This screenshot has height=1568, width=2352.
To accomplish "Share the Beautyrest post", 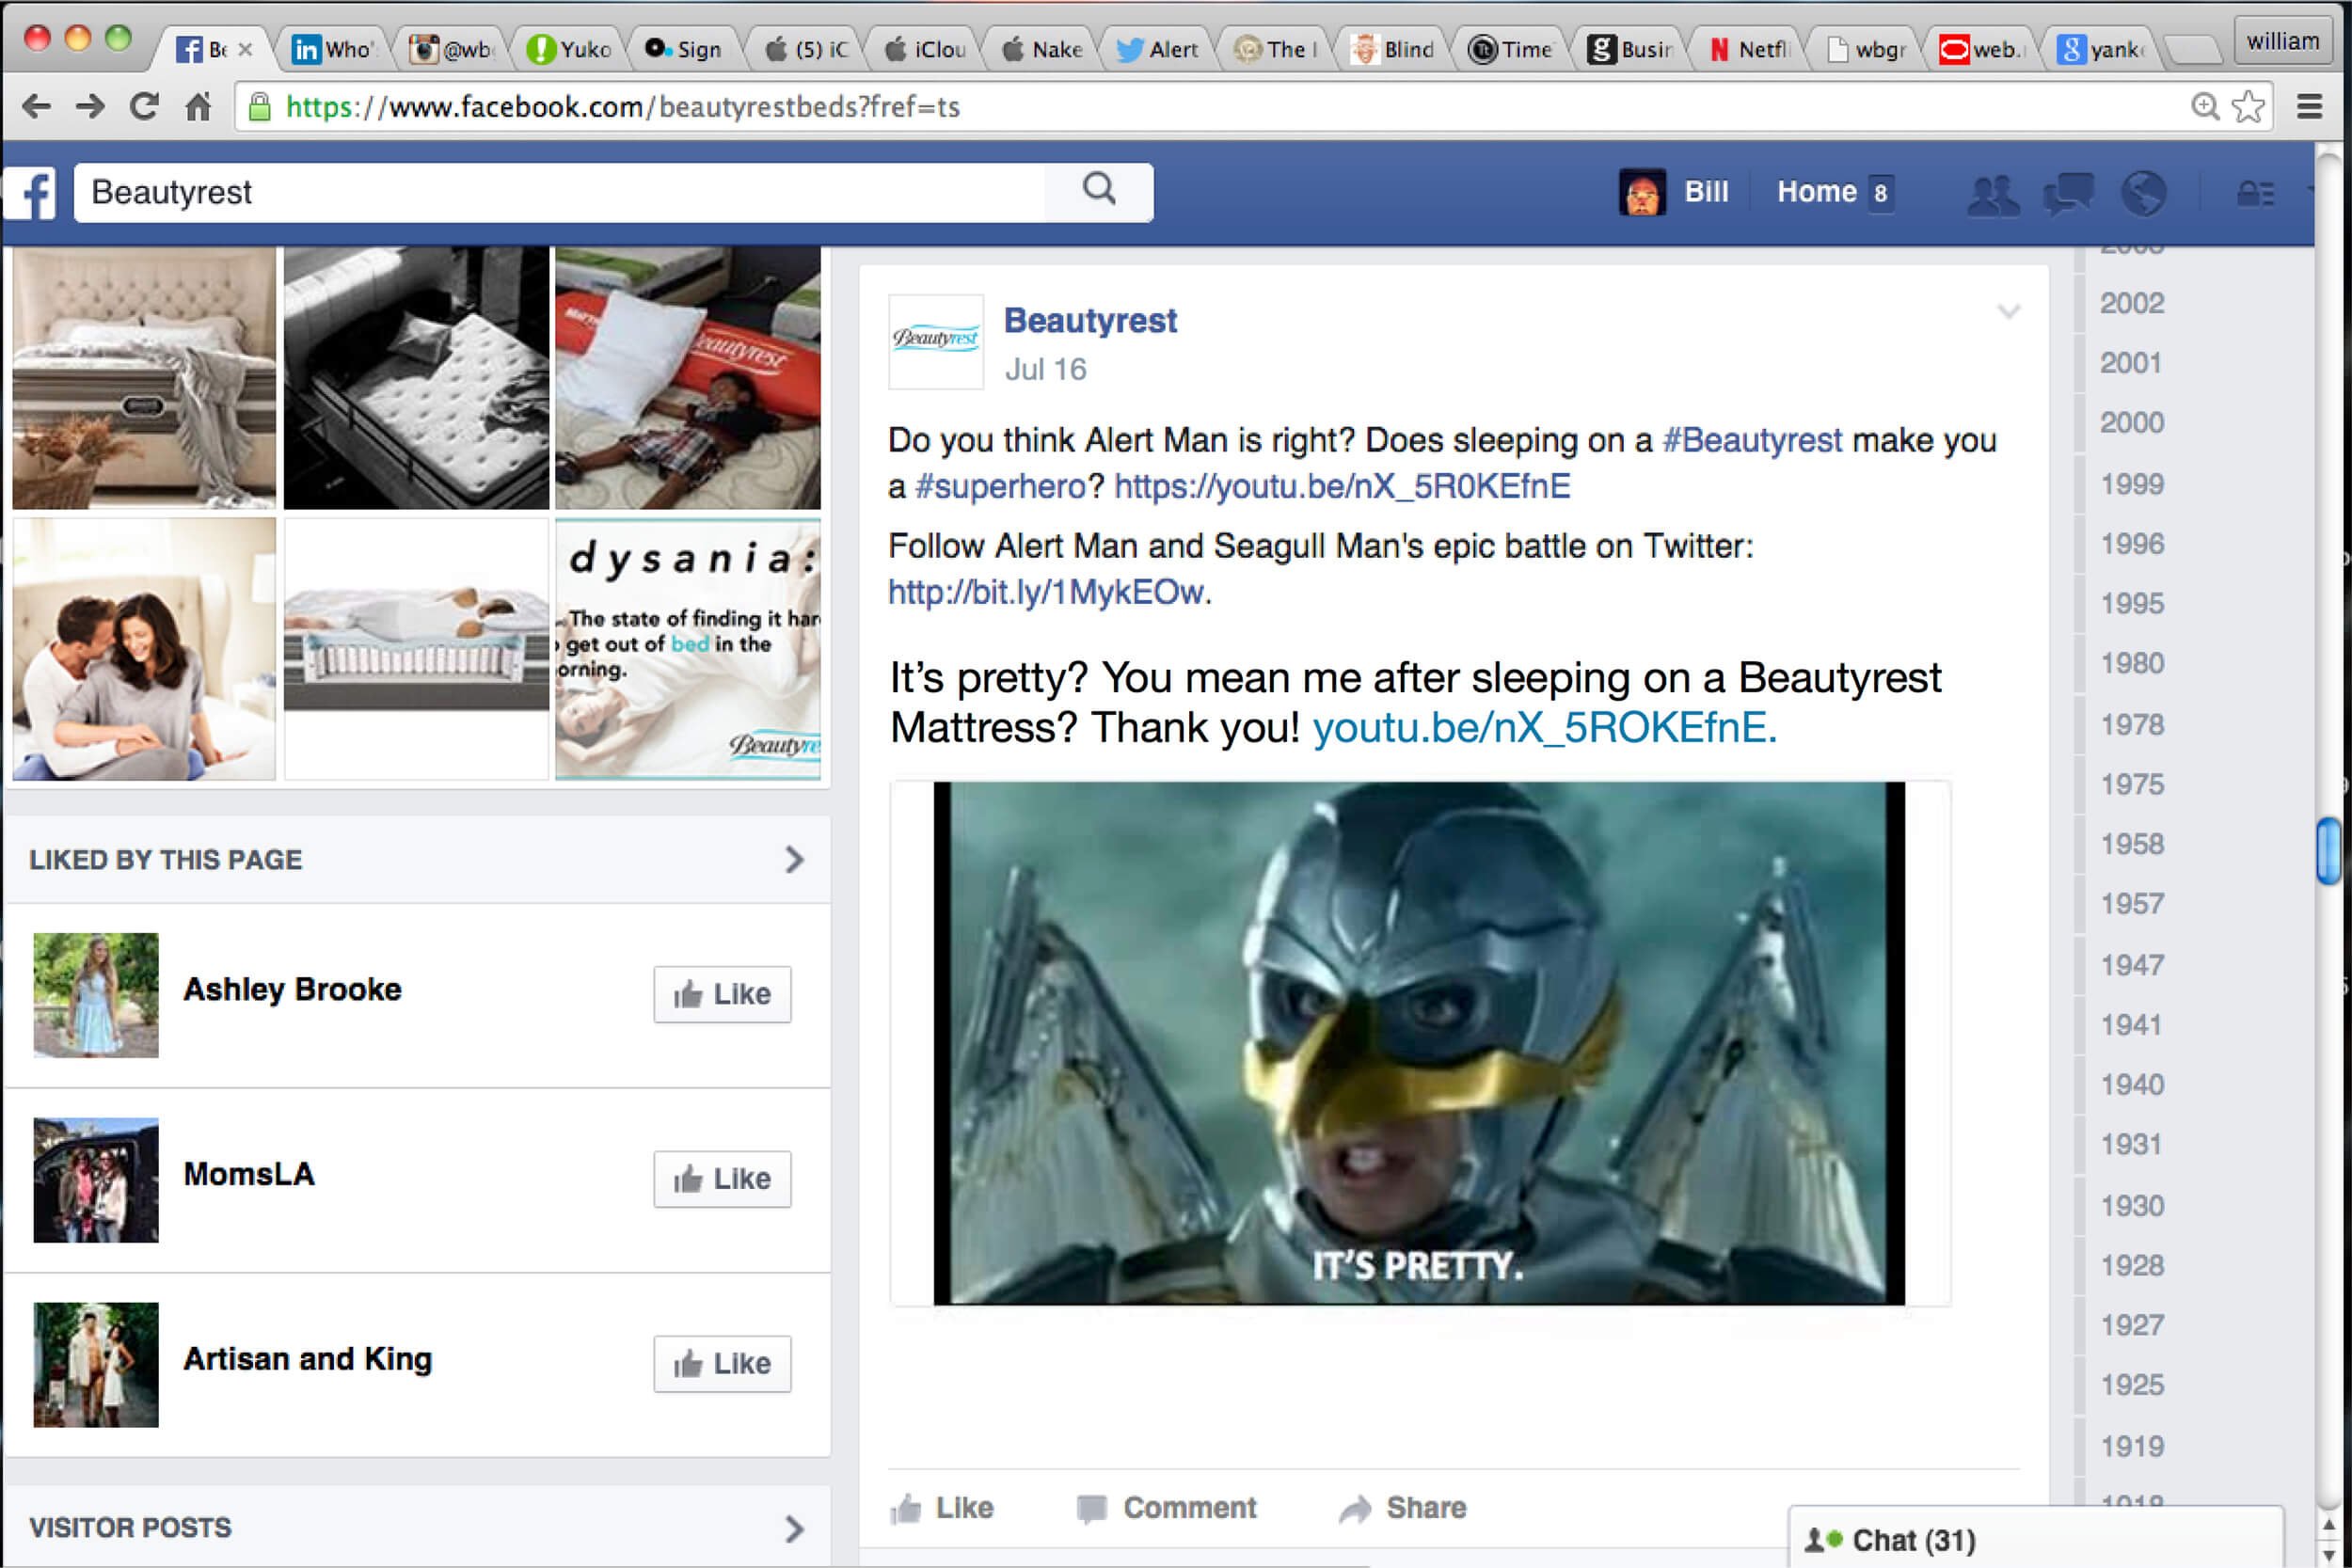I will click(1403, 1508).
